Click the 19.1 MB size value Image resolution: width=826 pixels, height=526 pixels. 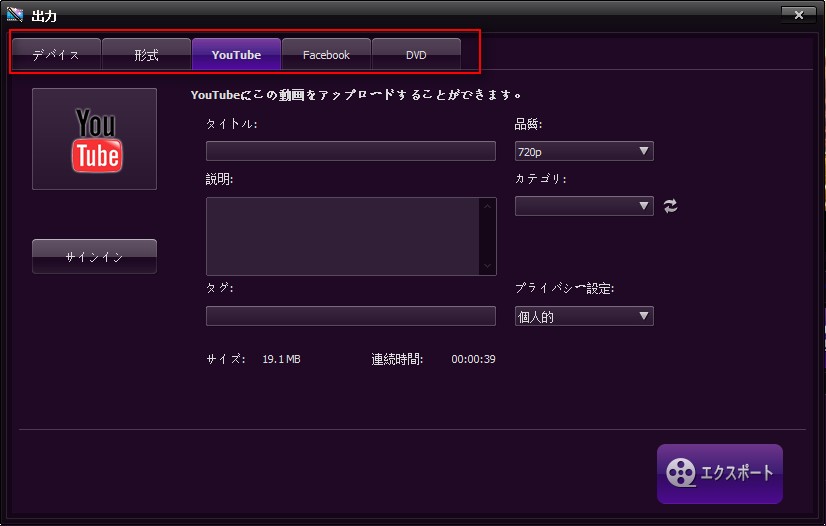pos(281,359)
